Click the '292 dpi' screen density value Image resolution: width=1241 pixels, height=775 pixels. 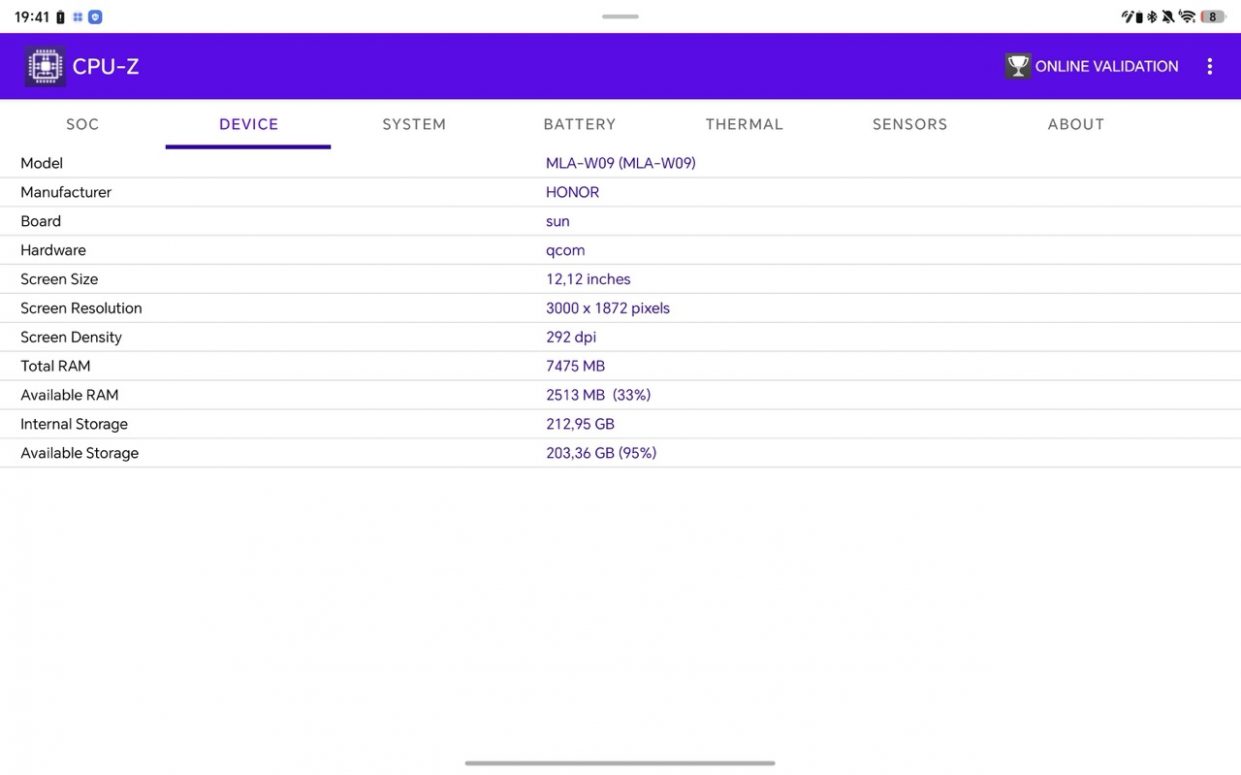[x=571, y=337]
